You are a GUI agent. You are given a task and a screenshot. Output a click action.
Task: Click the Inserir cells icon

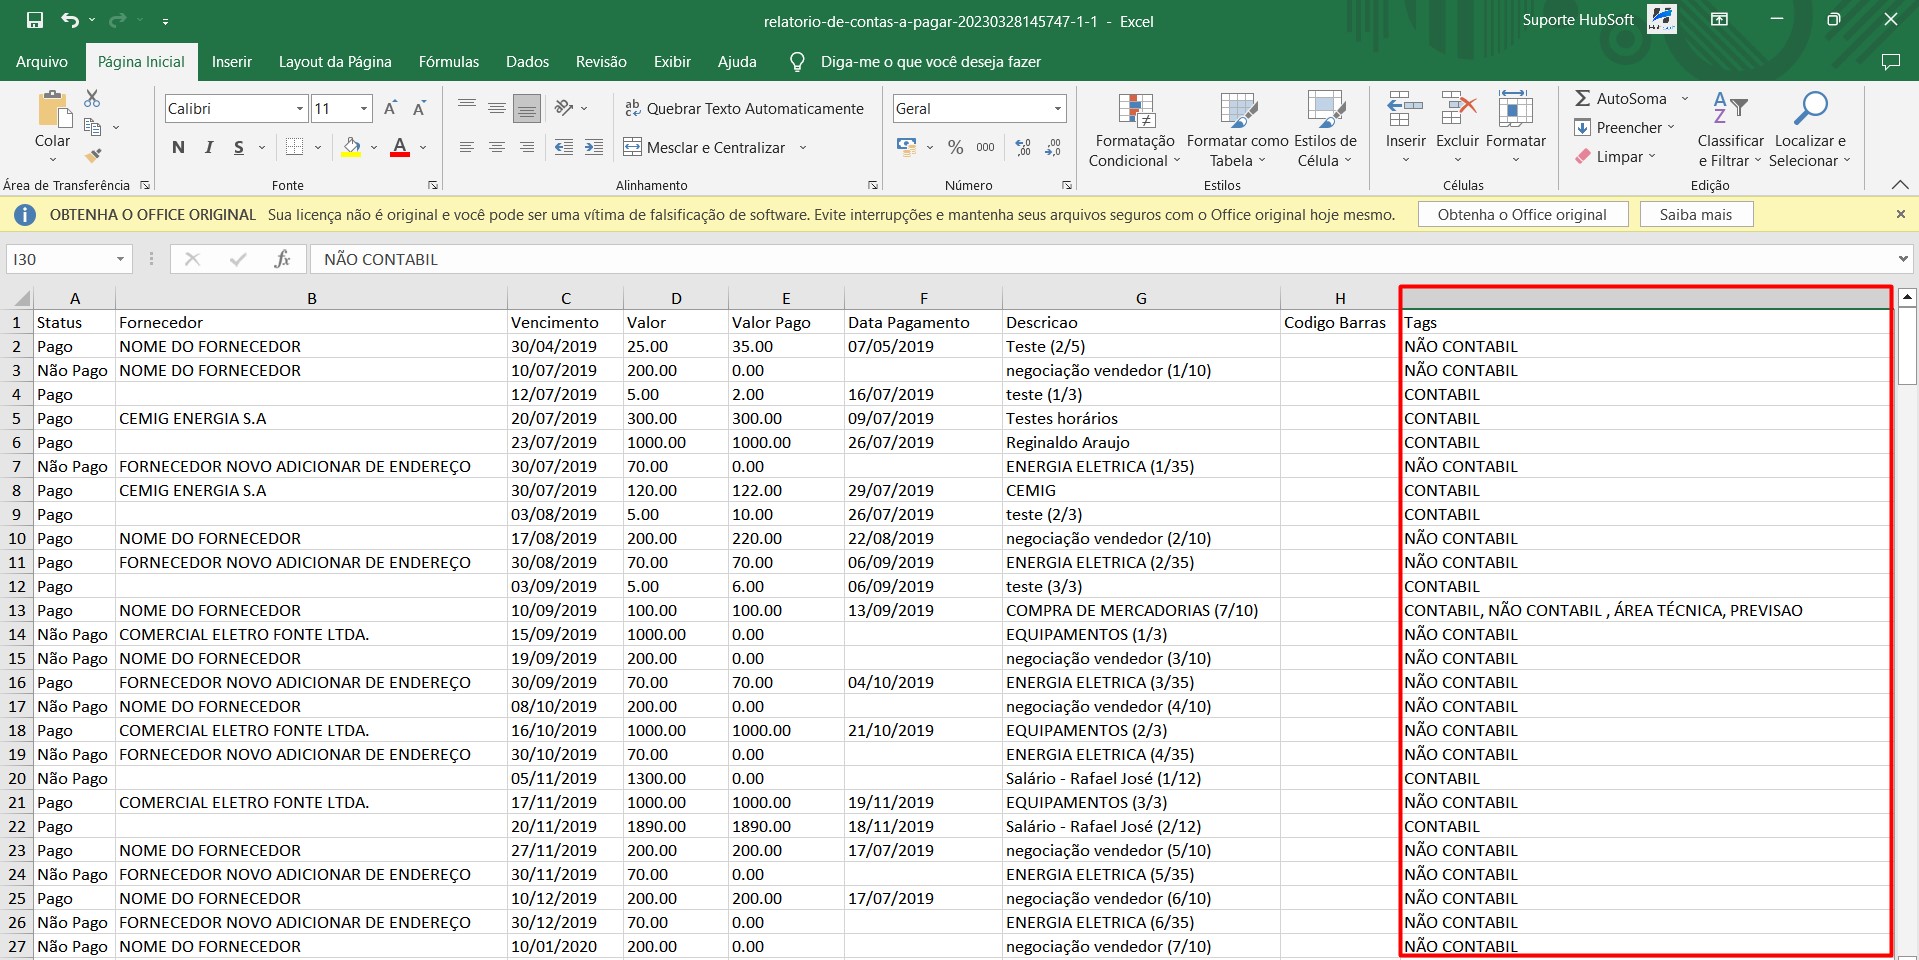1405,109
